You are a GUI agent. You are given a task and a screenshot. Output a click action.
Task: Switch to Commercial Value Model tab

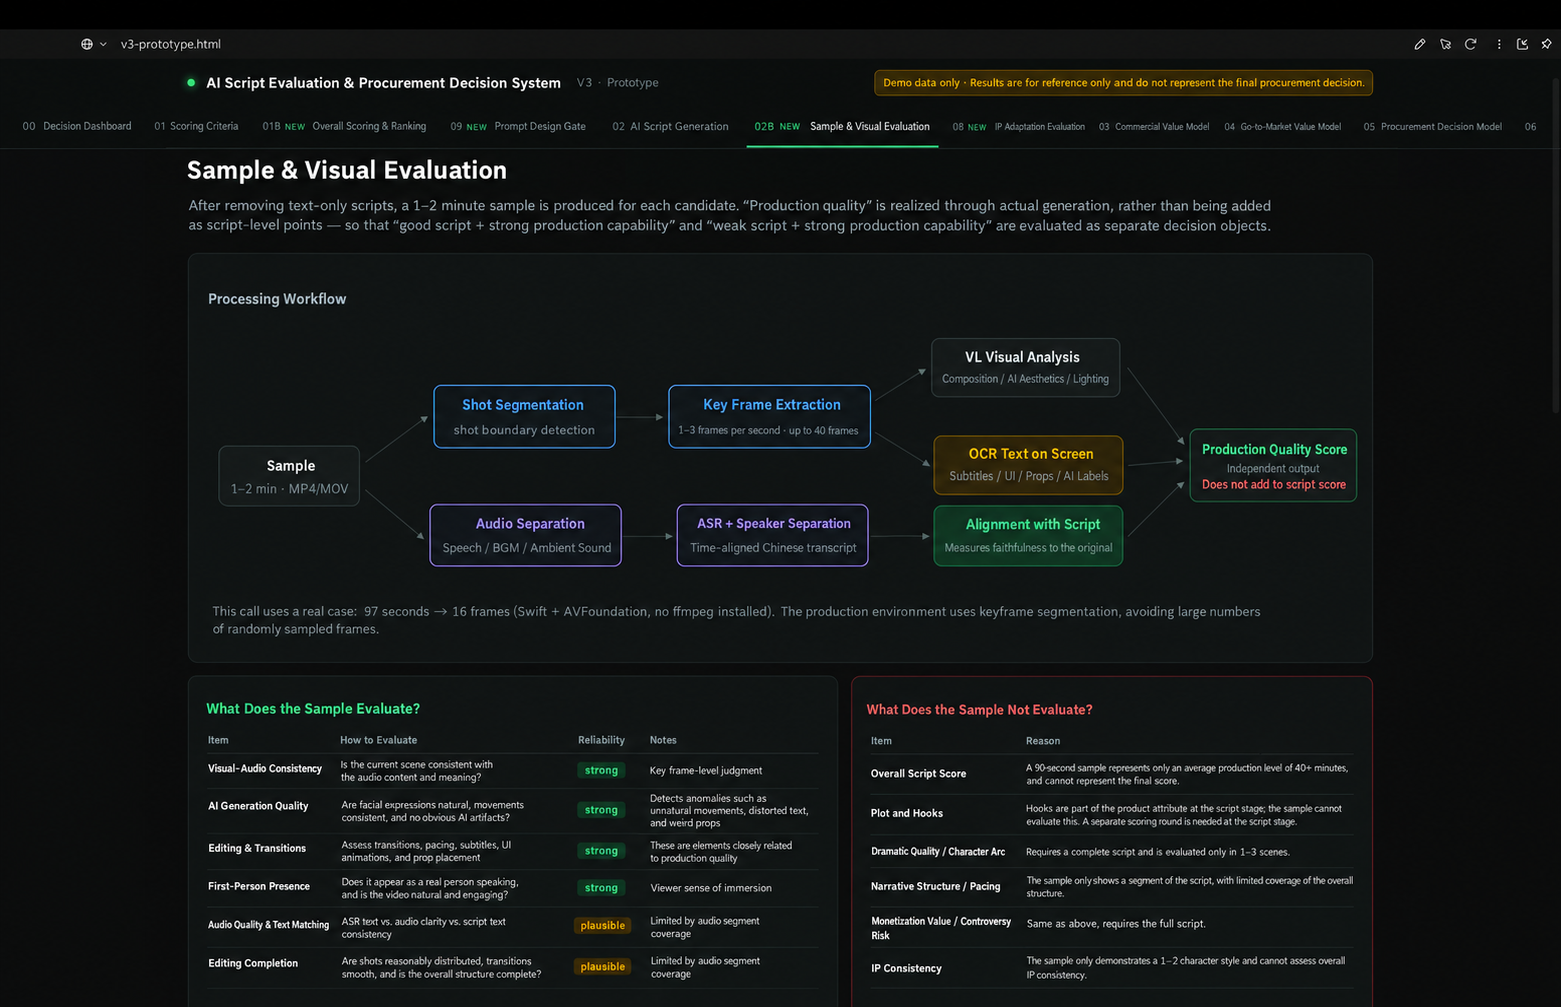[1154, 127]
